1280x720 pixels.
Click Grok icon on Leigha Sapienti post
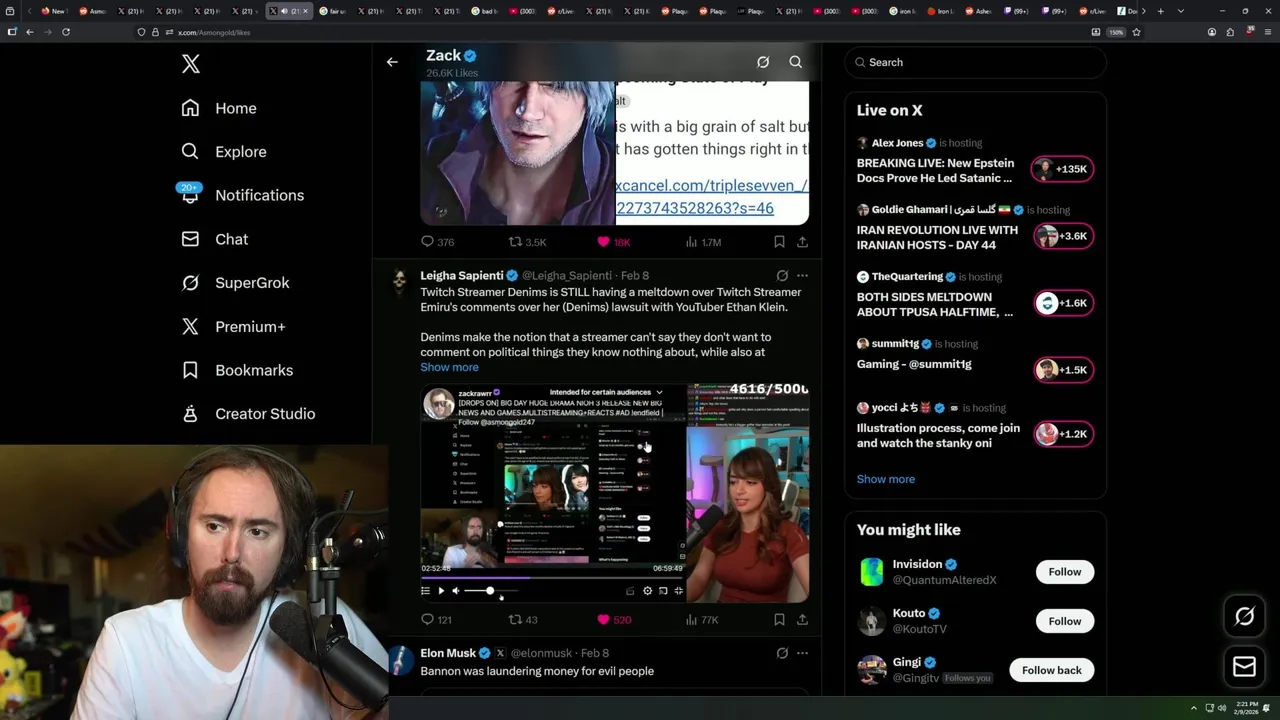coord(782,276)
